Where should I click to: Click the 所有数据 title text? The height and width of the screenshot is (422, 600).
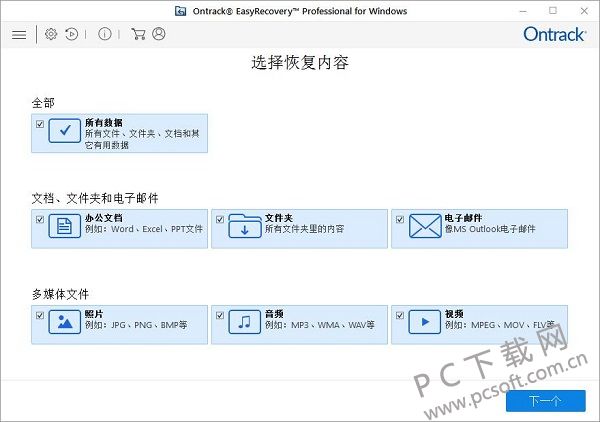tap(104, 123)
